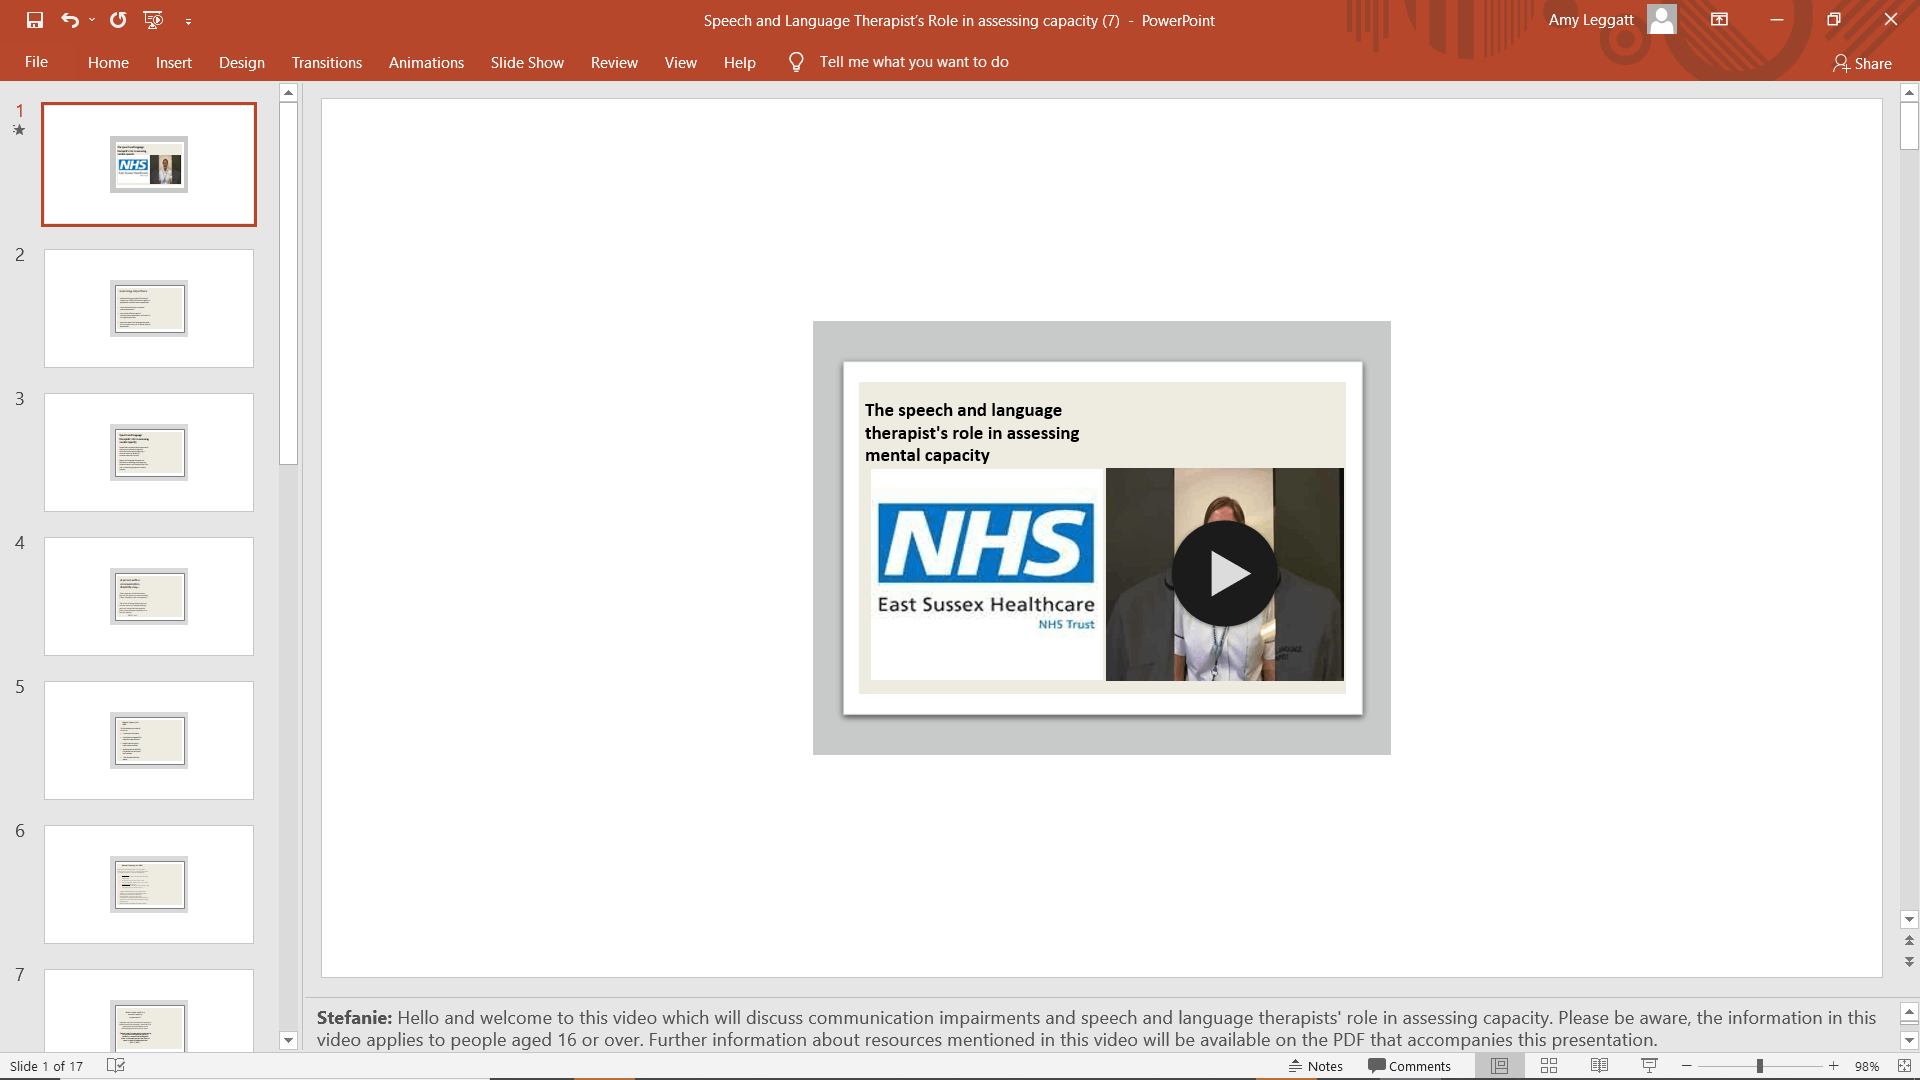Switch to Slide Sorter view
The height and width of the screenshot is (1080, 1920).
[1549, 1066]
